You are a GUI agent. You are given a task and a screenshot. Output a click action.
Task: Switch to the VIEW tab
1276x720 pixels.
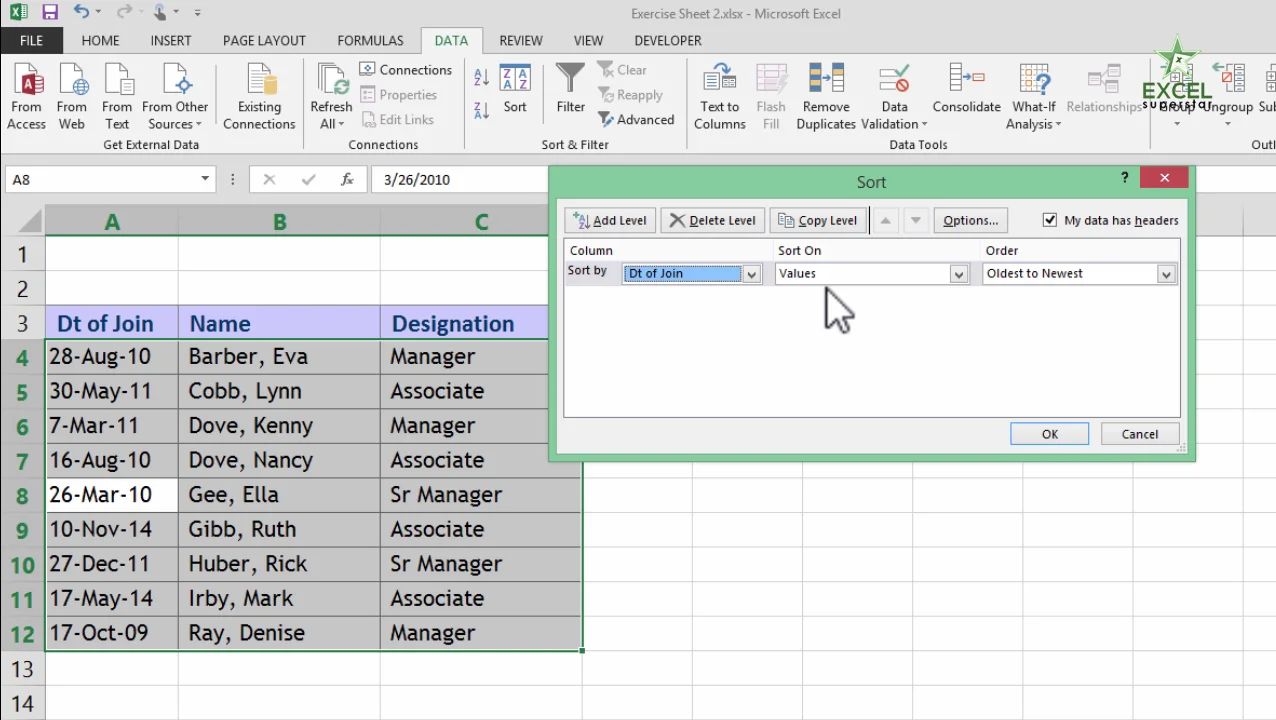[x=588, y=41]
